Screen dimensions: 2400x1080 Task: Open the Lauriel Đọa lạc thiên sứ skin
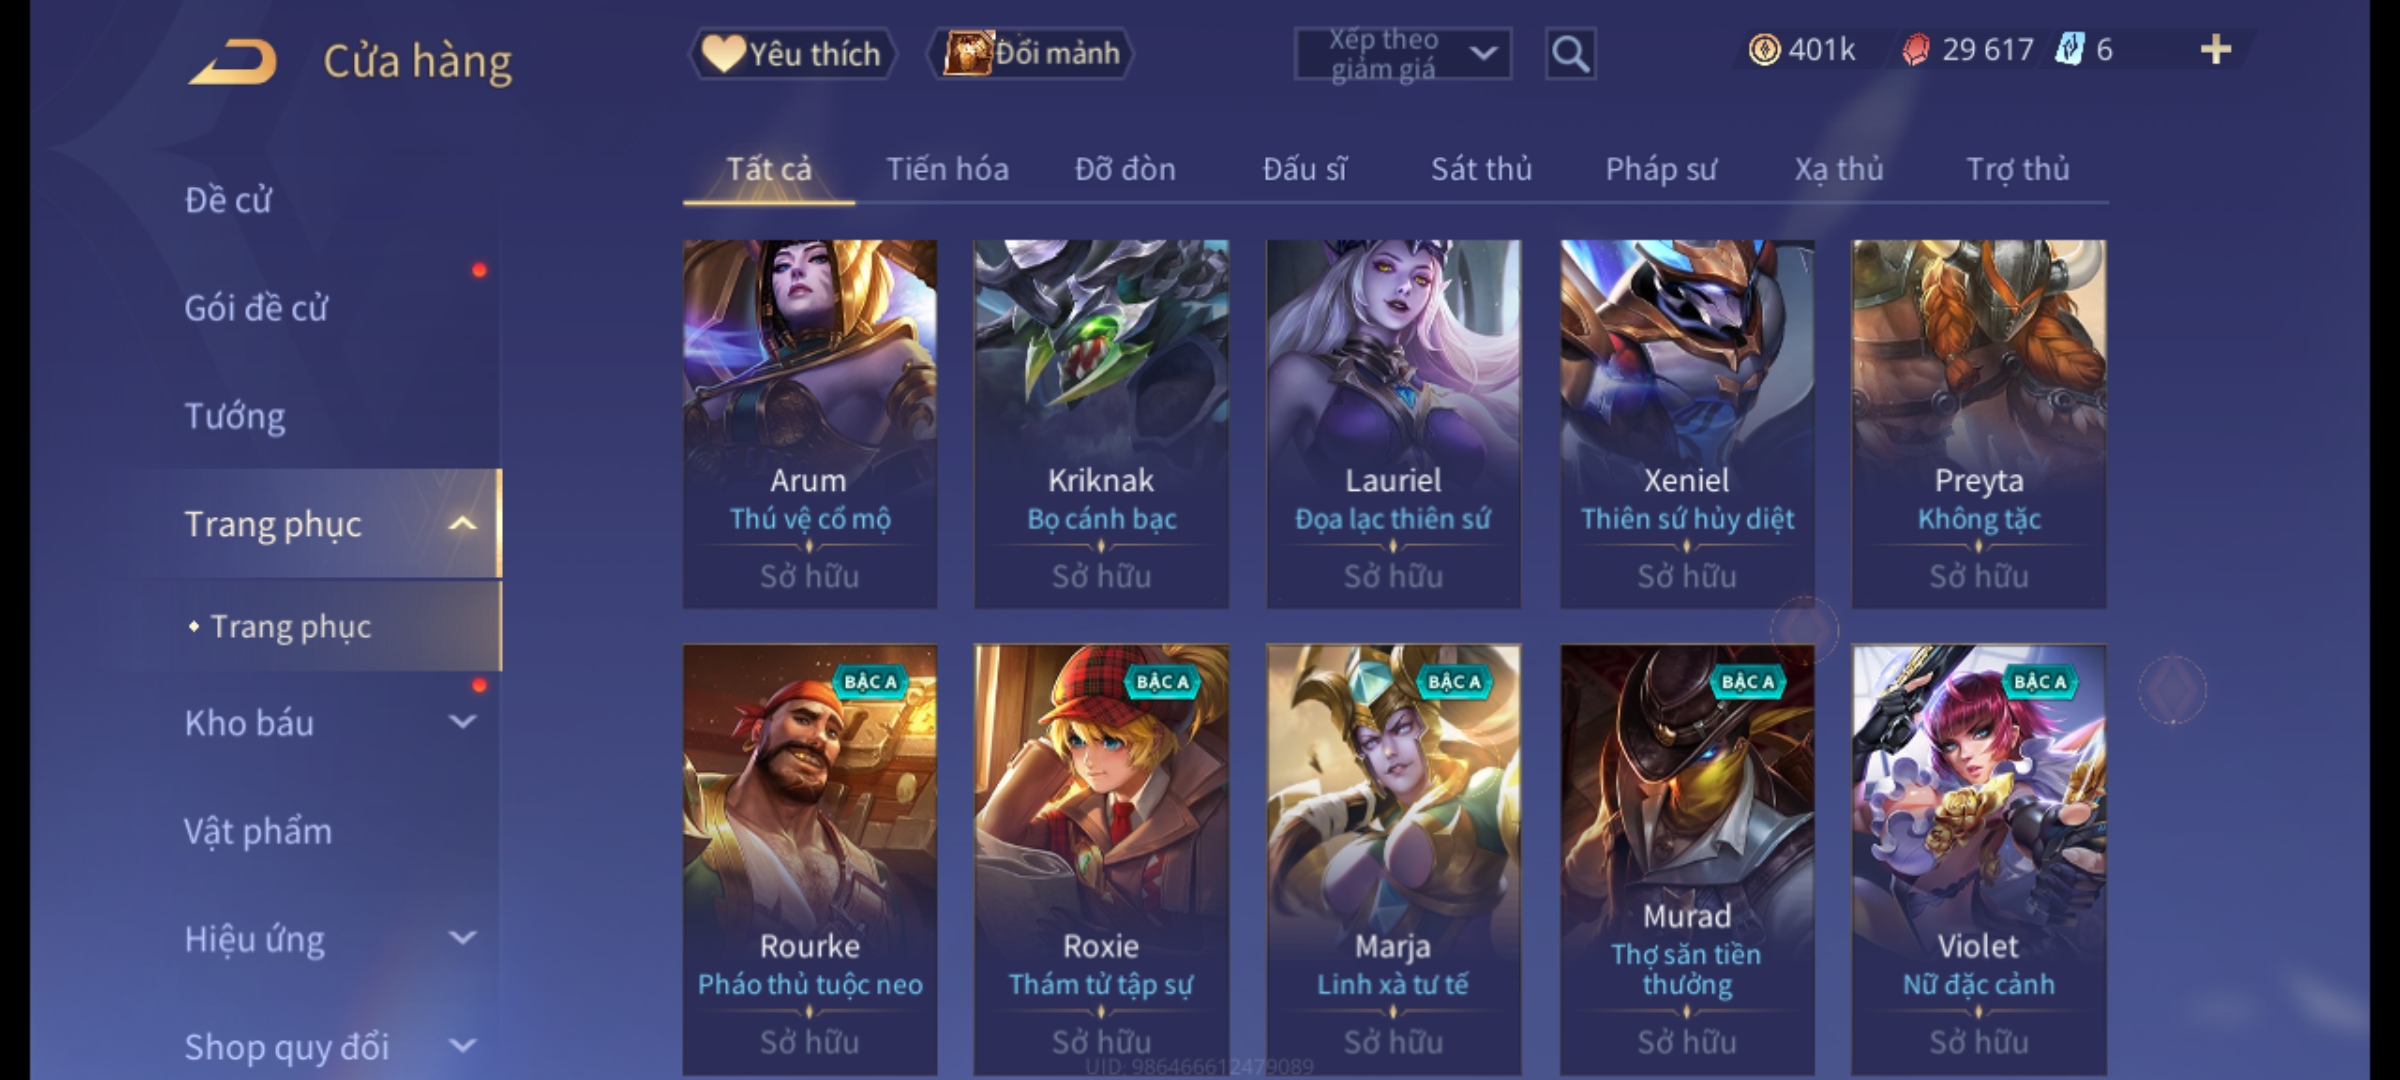(x=1393, y=423)
